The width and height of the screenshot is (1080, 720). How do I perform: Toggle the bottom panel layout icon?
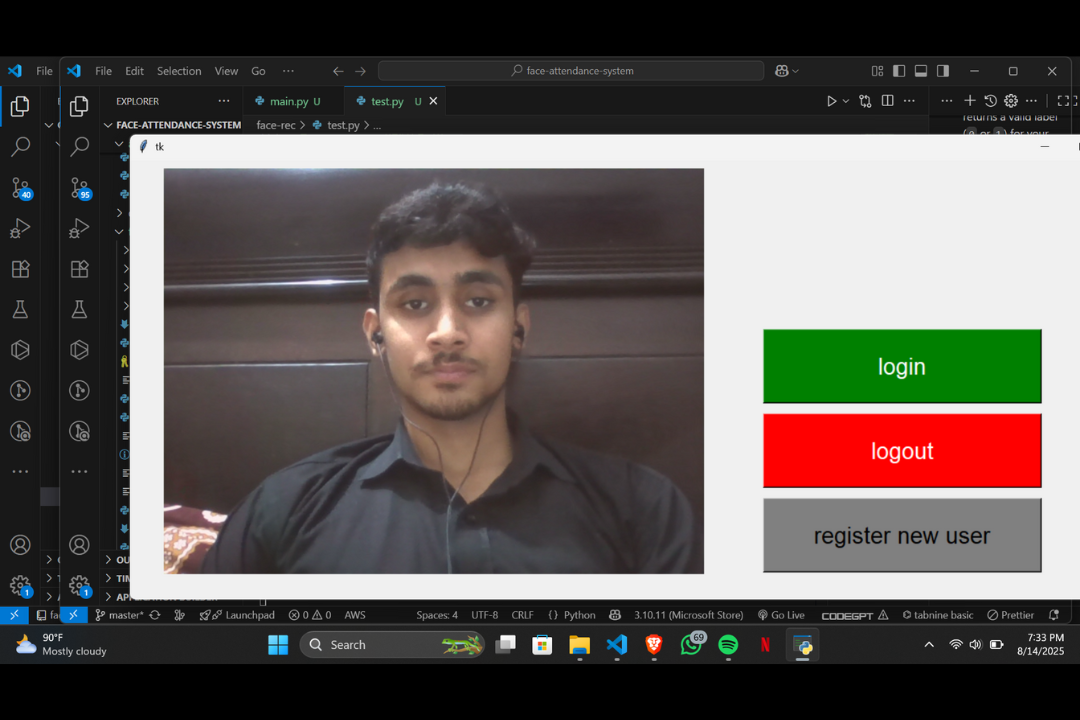click(921, 71)
